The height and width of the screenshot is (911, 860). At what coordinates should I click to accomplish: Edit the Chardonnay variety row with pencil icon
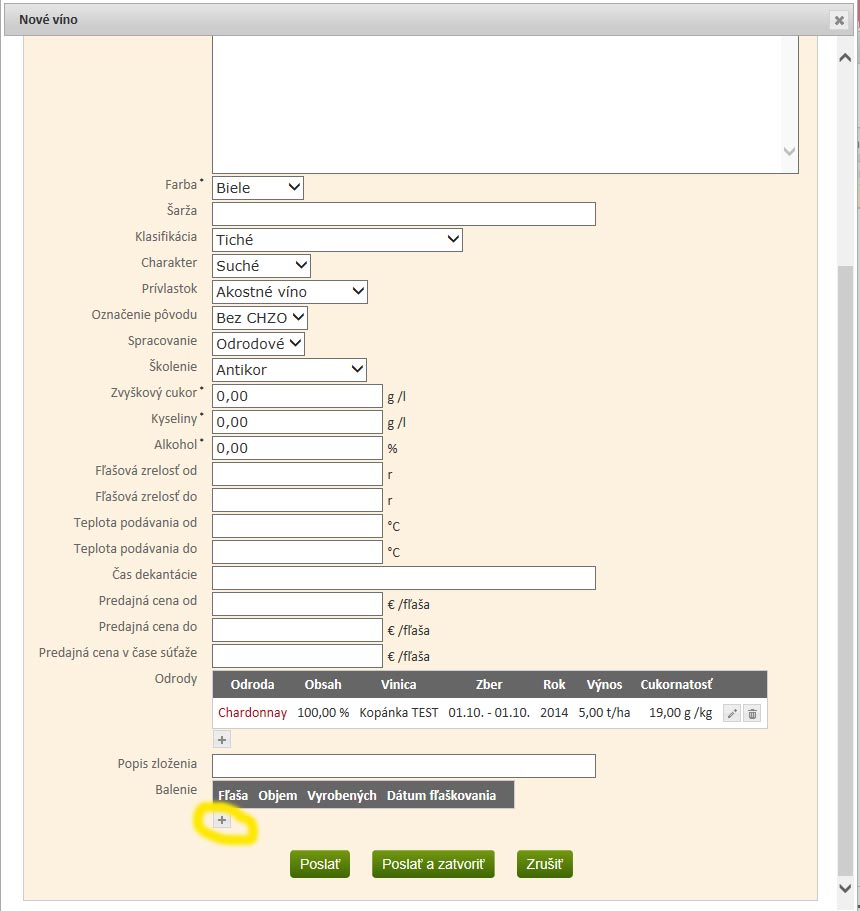tap(732, 713)
